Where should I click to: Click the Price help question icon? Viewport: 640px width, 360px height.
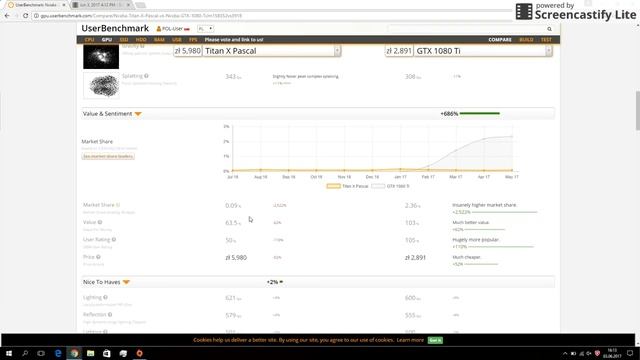[98, 257]
